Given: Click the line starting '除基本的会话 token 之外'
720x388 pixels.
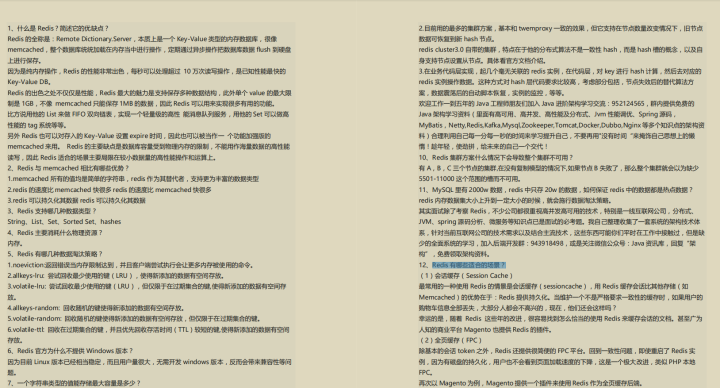Looking at the screenshot, I should tap(557, 350).
